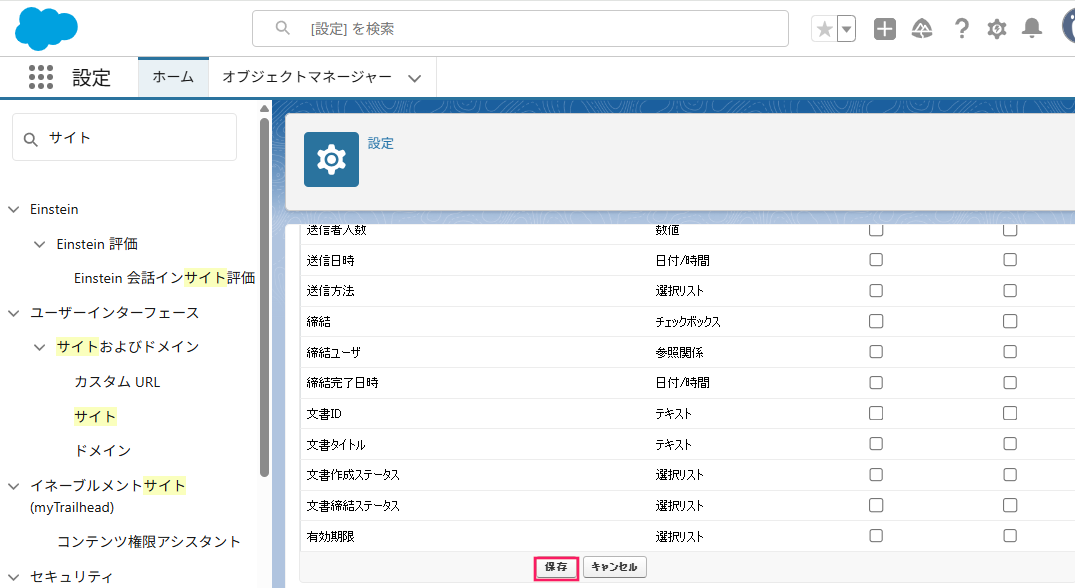
Task: Open カスタム URL setup page
Action: (x=117, y=382)
